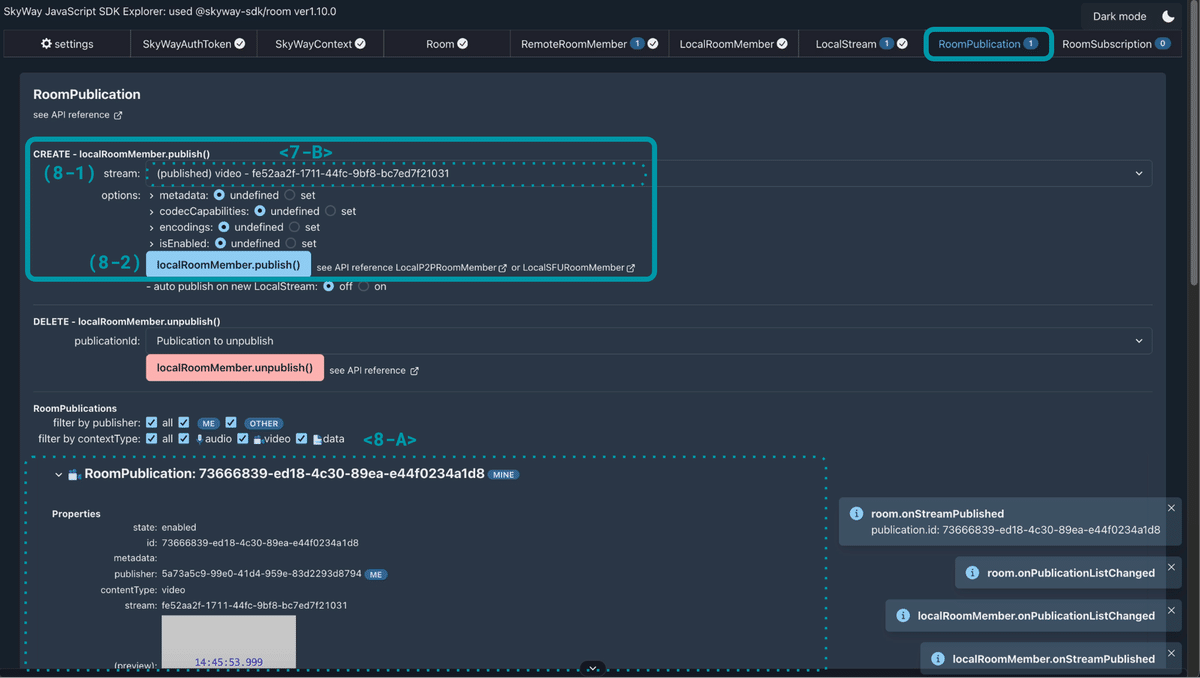Image resolution: width=1200 pixels, height=678 pixels.
Task: Toggle dark mode with the moon icon
Action: pyautogui.click(x=1165, y=16)
